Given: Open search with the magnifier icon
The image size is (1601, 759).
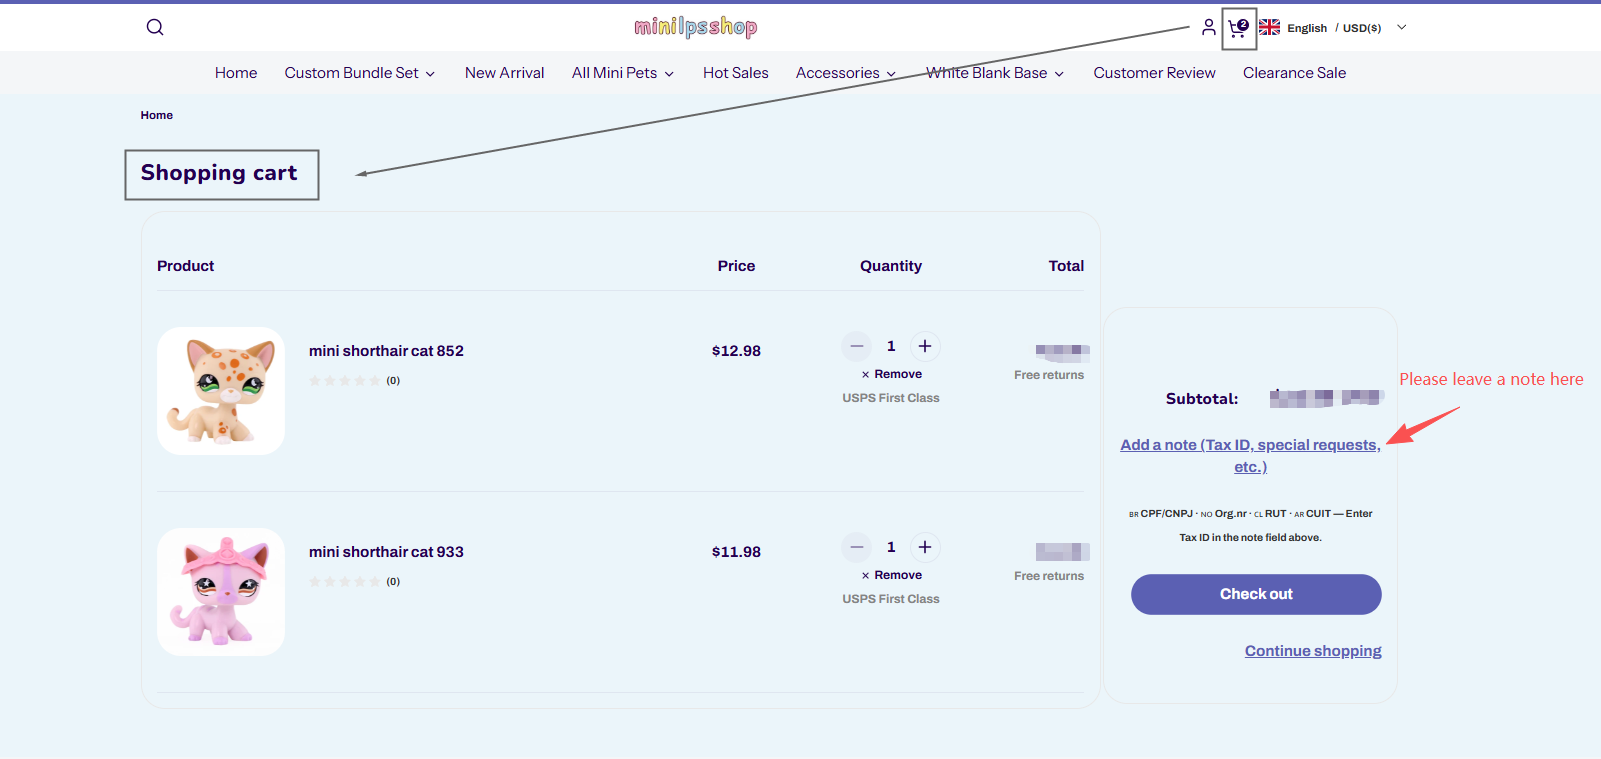Looking at the screenshot, I should click(155, 27).
